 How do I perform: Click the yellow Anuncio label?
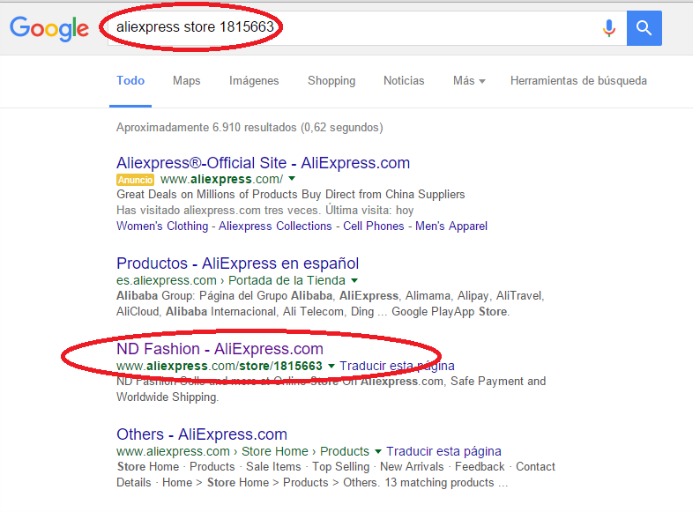click(x=135, y=179)
